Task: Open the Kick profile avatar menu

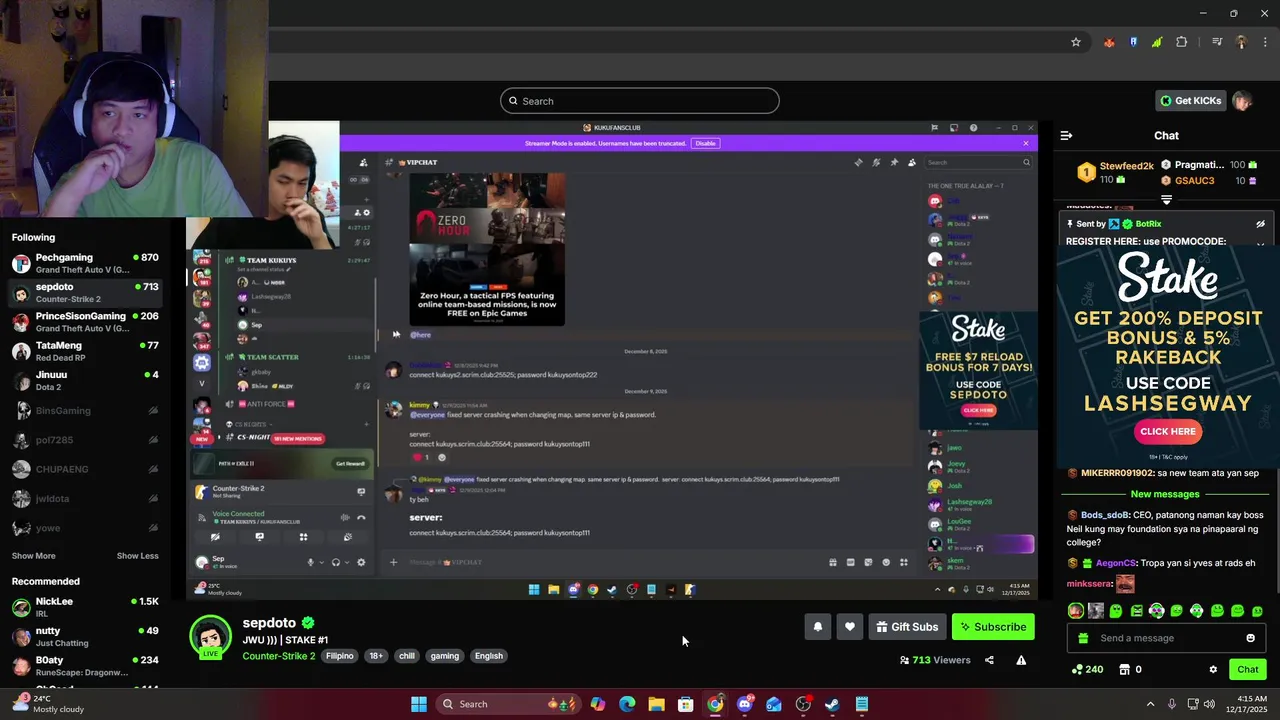Action: point(1242,101)
